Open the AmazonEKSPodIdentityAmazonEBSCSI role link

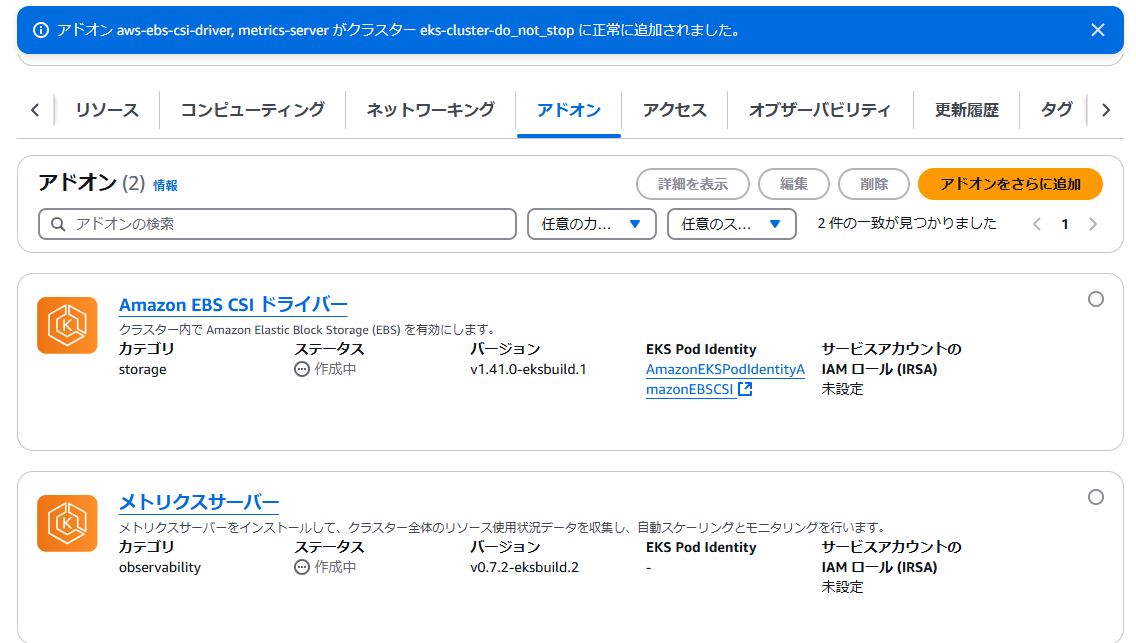[725, 379]
